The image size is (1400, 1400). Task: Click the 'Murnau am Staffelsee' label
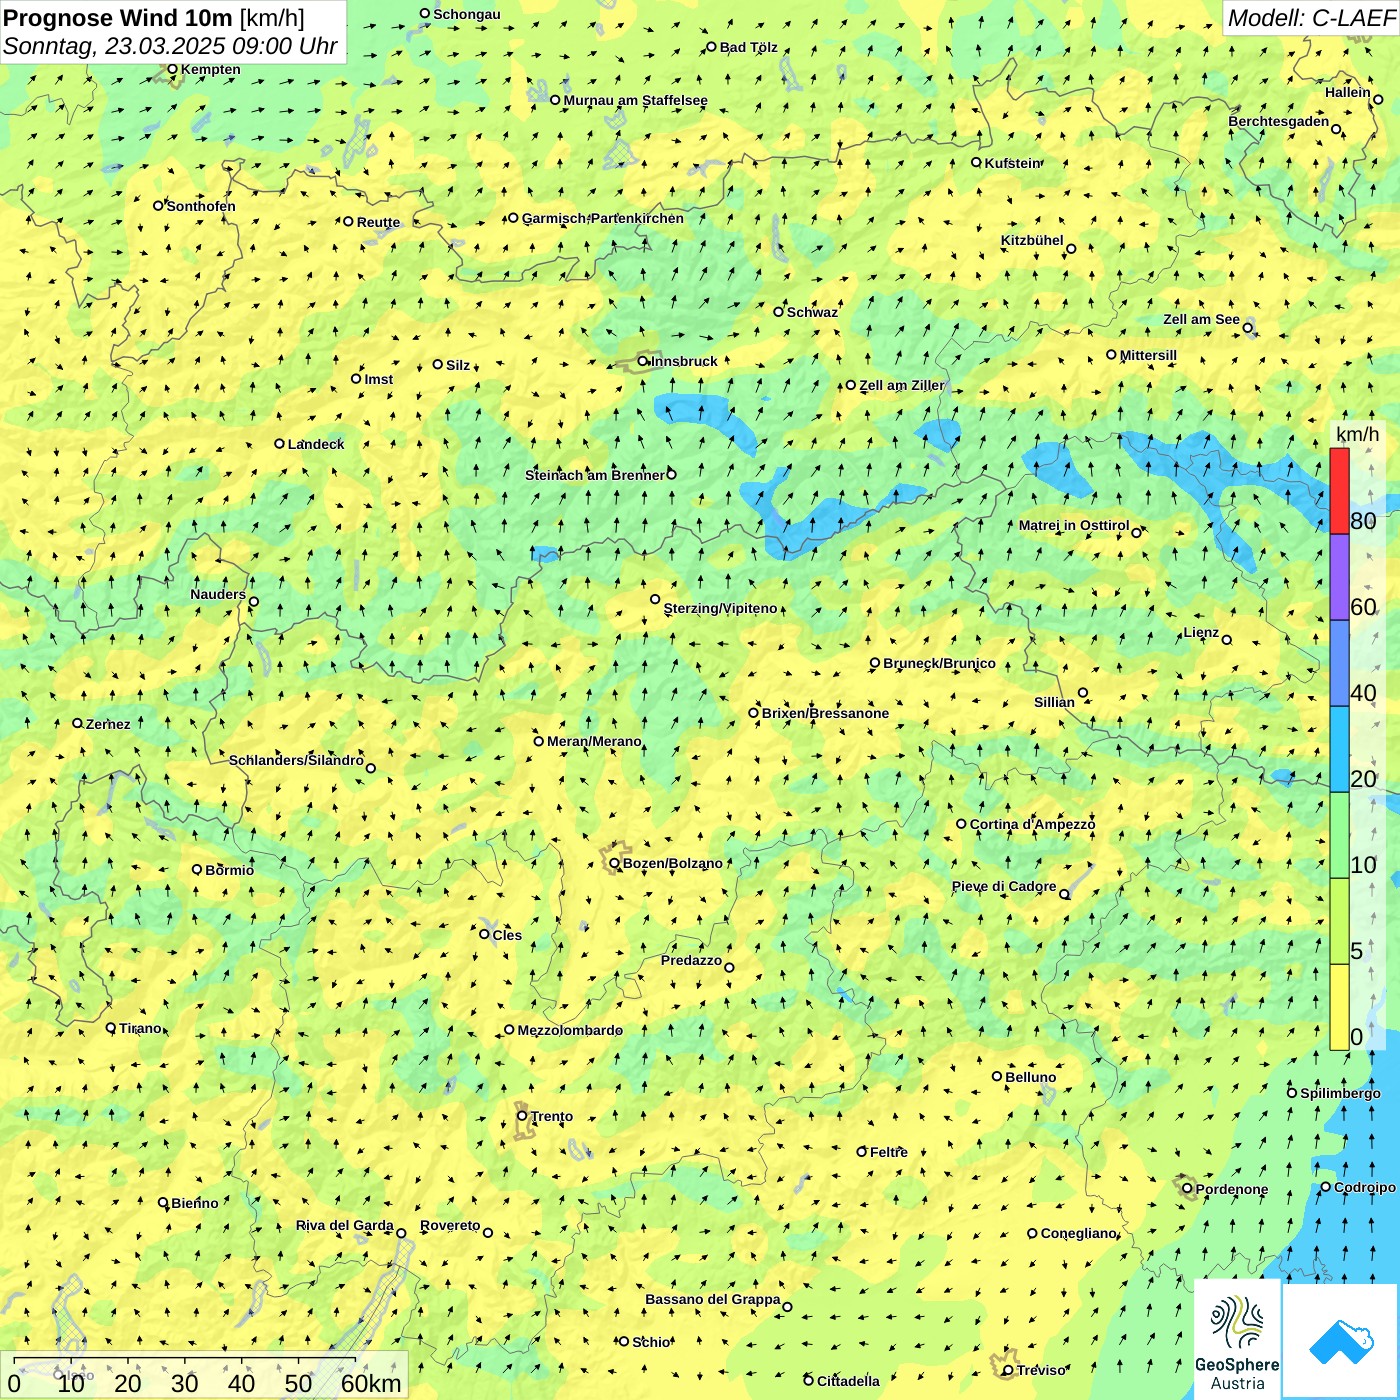pos(635,100)
